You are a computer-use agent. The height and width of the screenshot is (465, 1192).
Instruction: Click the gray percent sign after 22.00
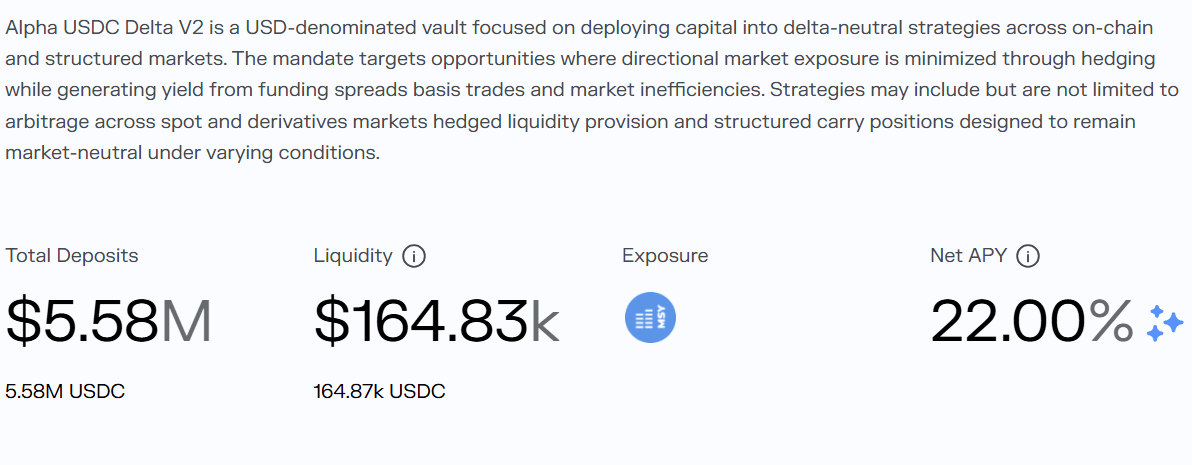(x=1111, y=321)
